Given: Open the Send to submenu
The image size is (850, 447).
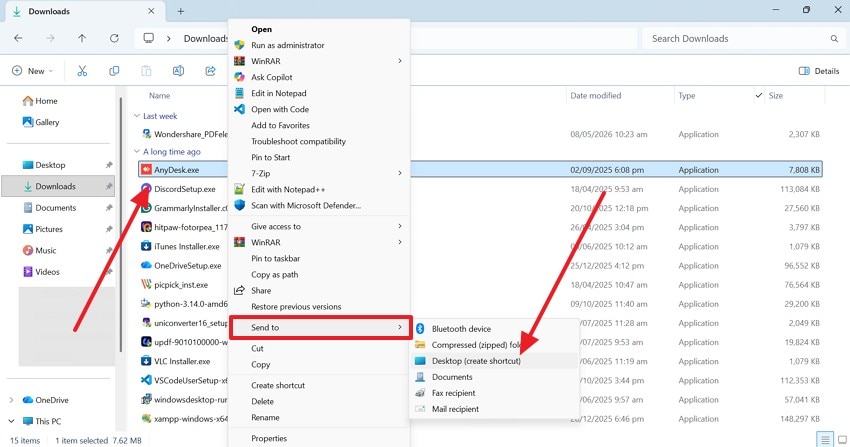Looking at the screenshot, I should pyautogui.click(x=320, y=328).
